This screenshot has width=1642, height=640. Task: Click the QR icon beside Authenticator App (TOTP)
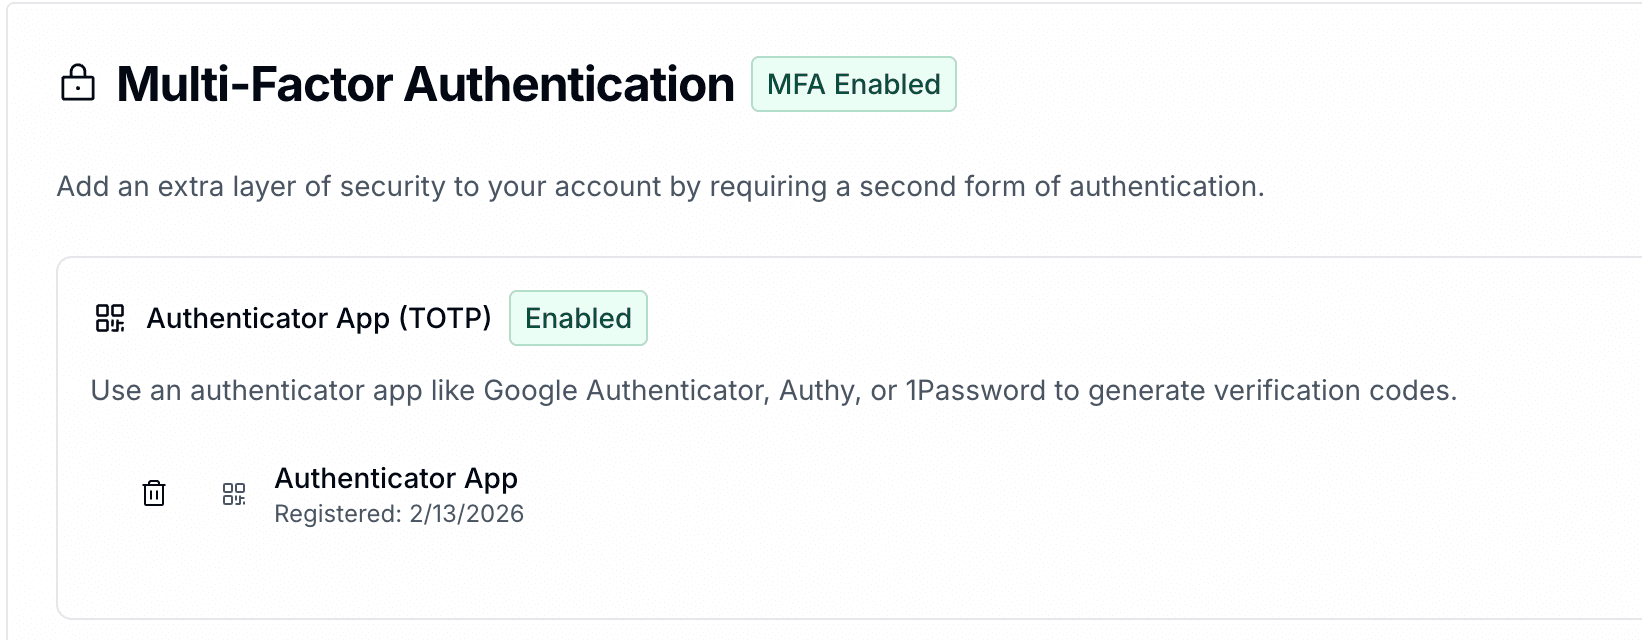110,318
